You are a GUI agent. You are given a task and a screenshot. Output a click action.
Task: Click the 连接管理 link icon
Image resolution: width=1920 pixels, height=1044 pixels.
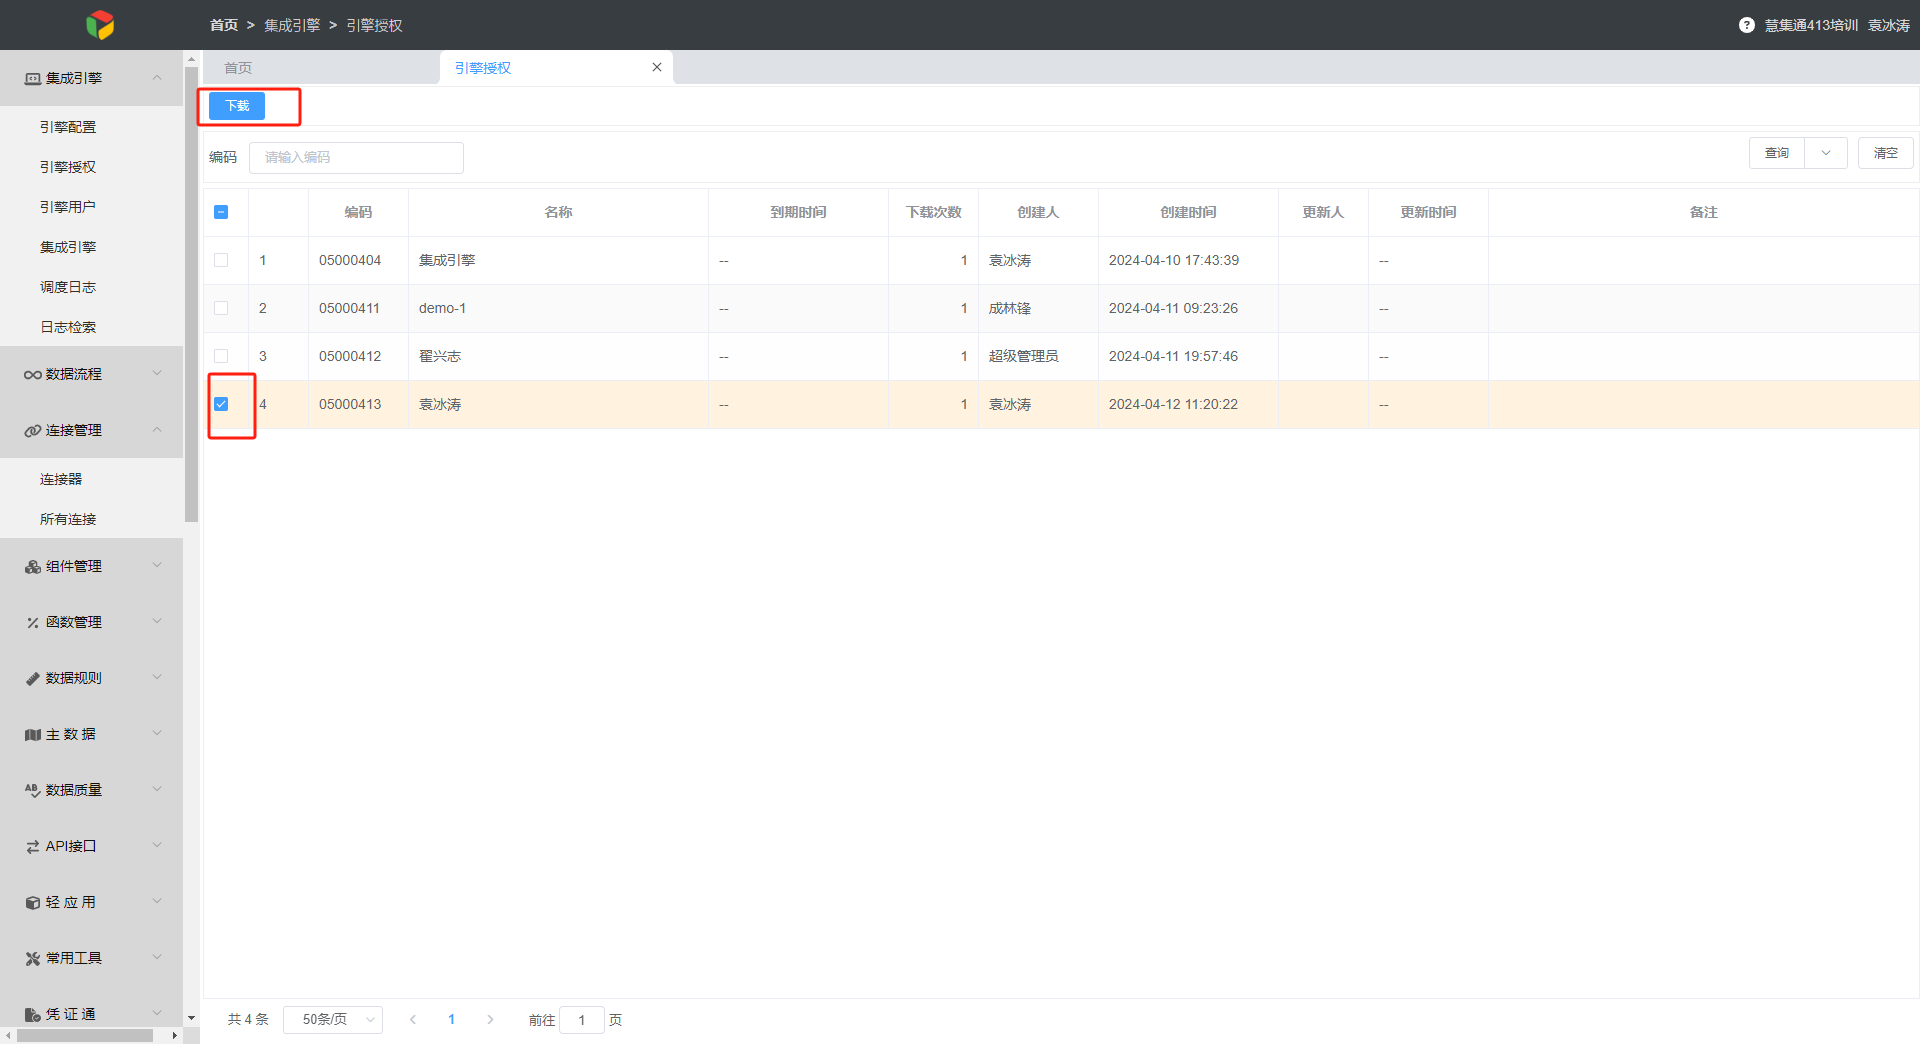[33, 430]
